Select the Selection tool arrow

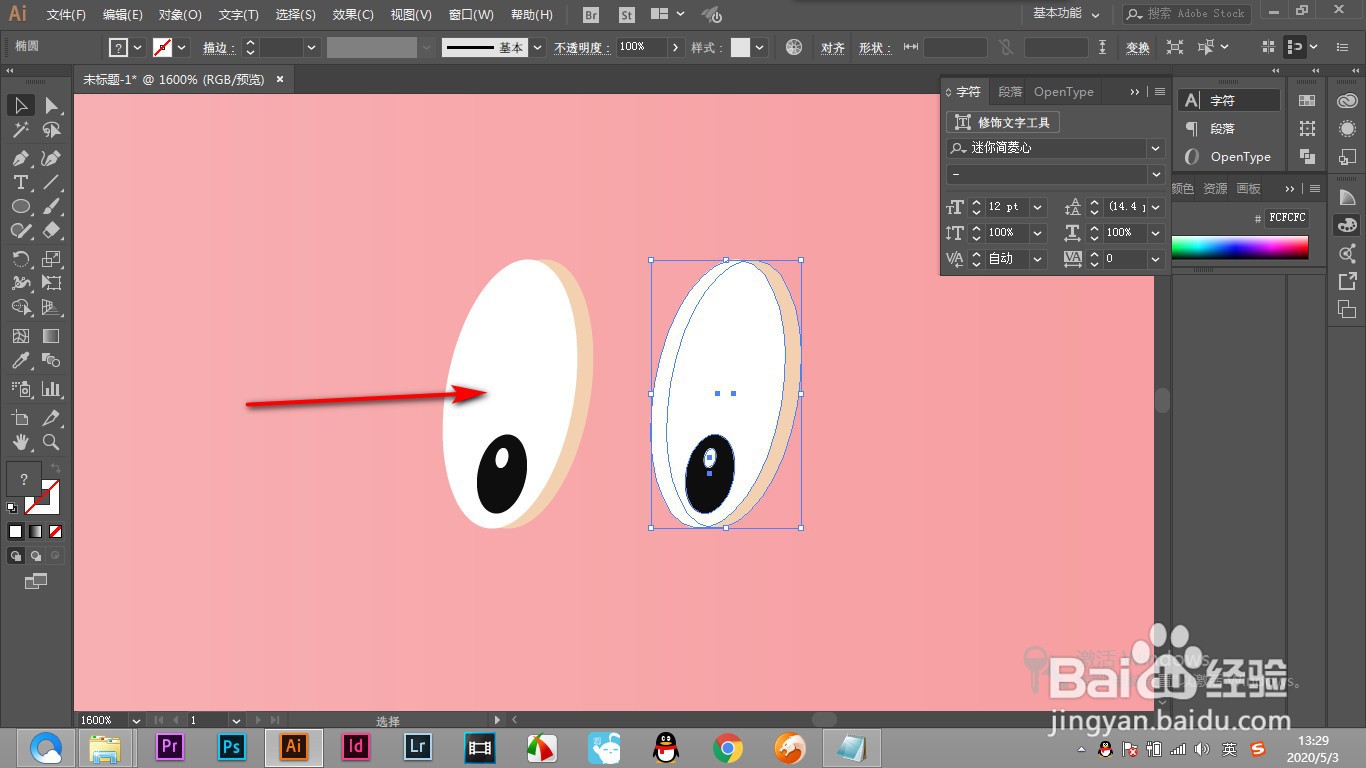tap(20, 106)
